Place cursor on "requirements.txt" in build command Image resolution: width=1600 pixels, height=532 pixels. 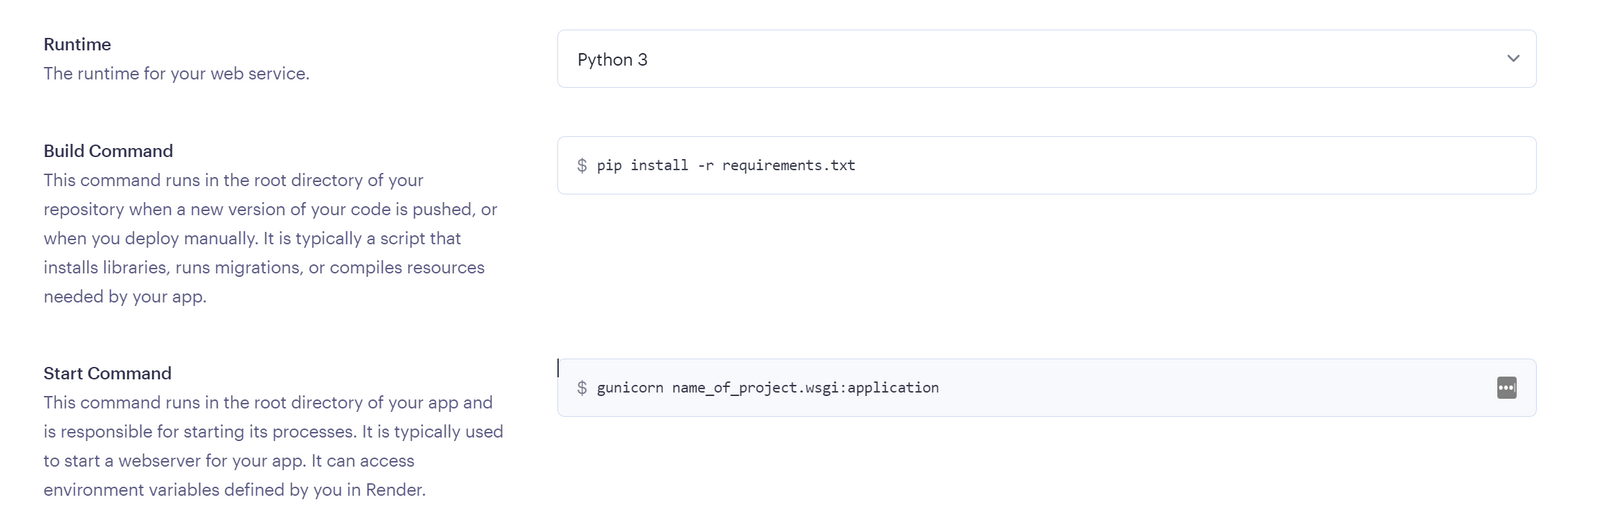point(788,166)
